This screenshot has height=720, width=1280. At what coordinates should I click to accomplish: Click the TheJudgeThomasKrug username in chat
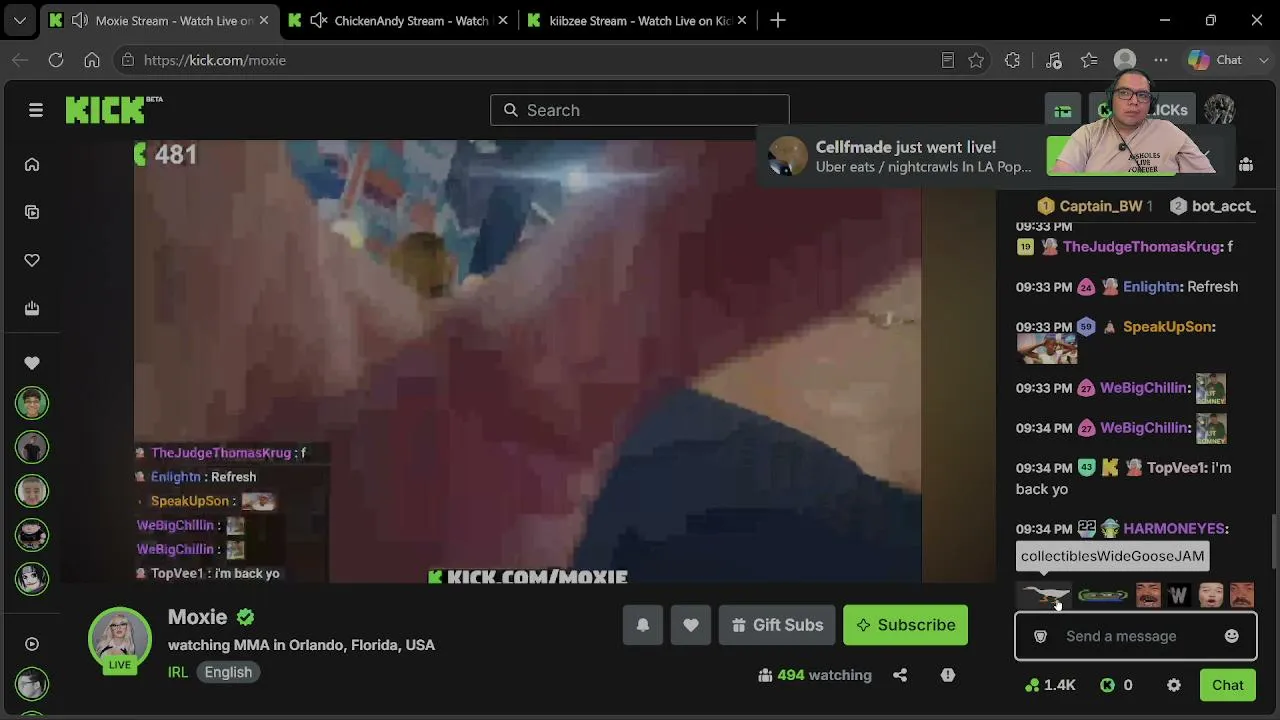[x=1142, y=246]
